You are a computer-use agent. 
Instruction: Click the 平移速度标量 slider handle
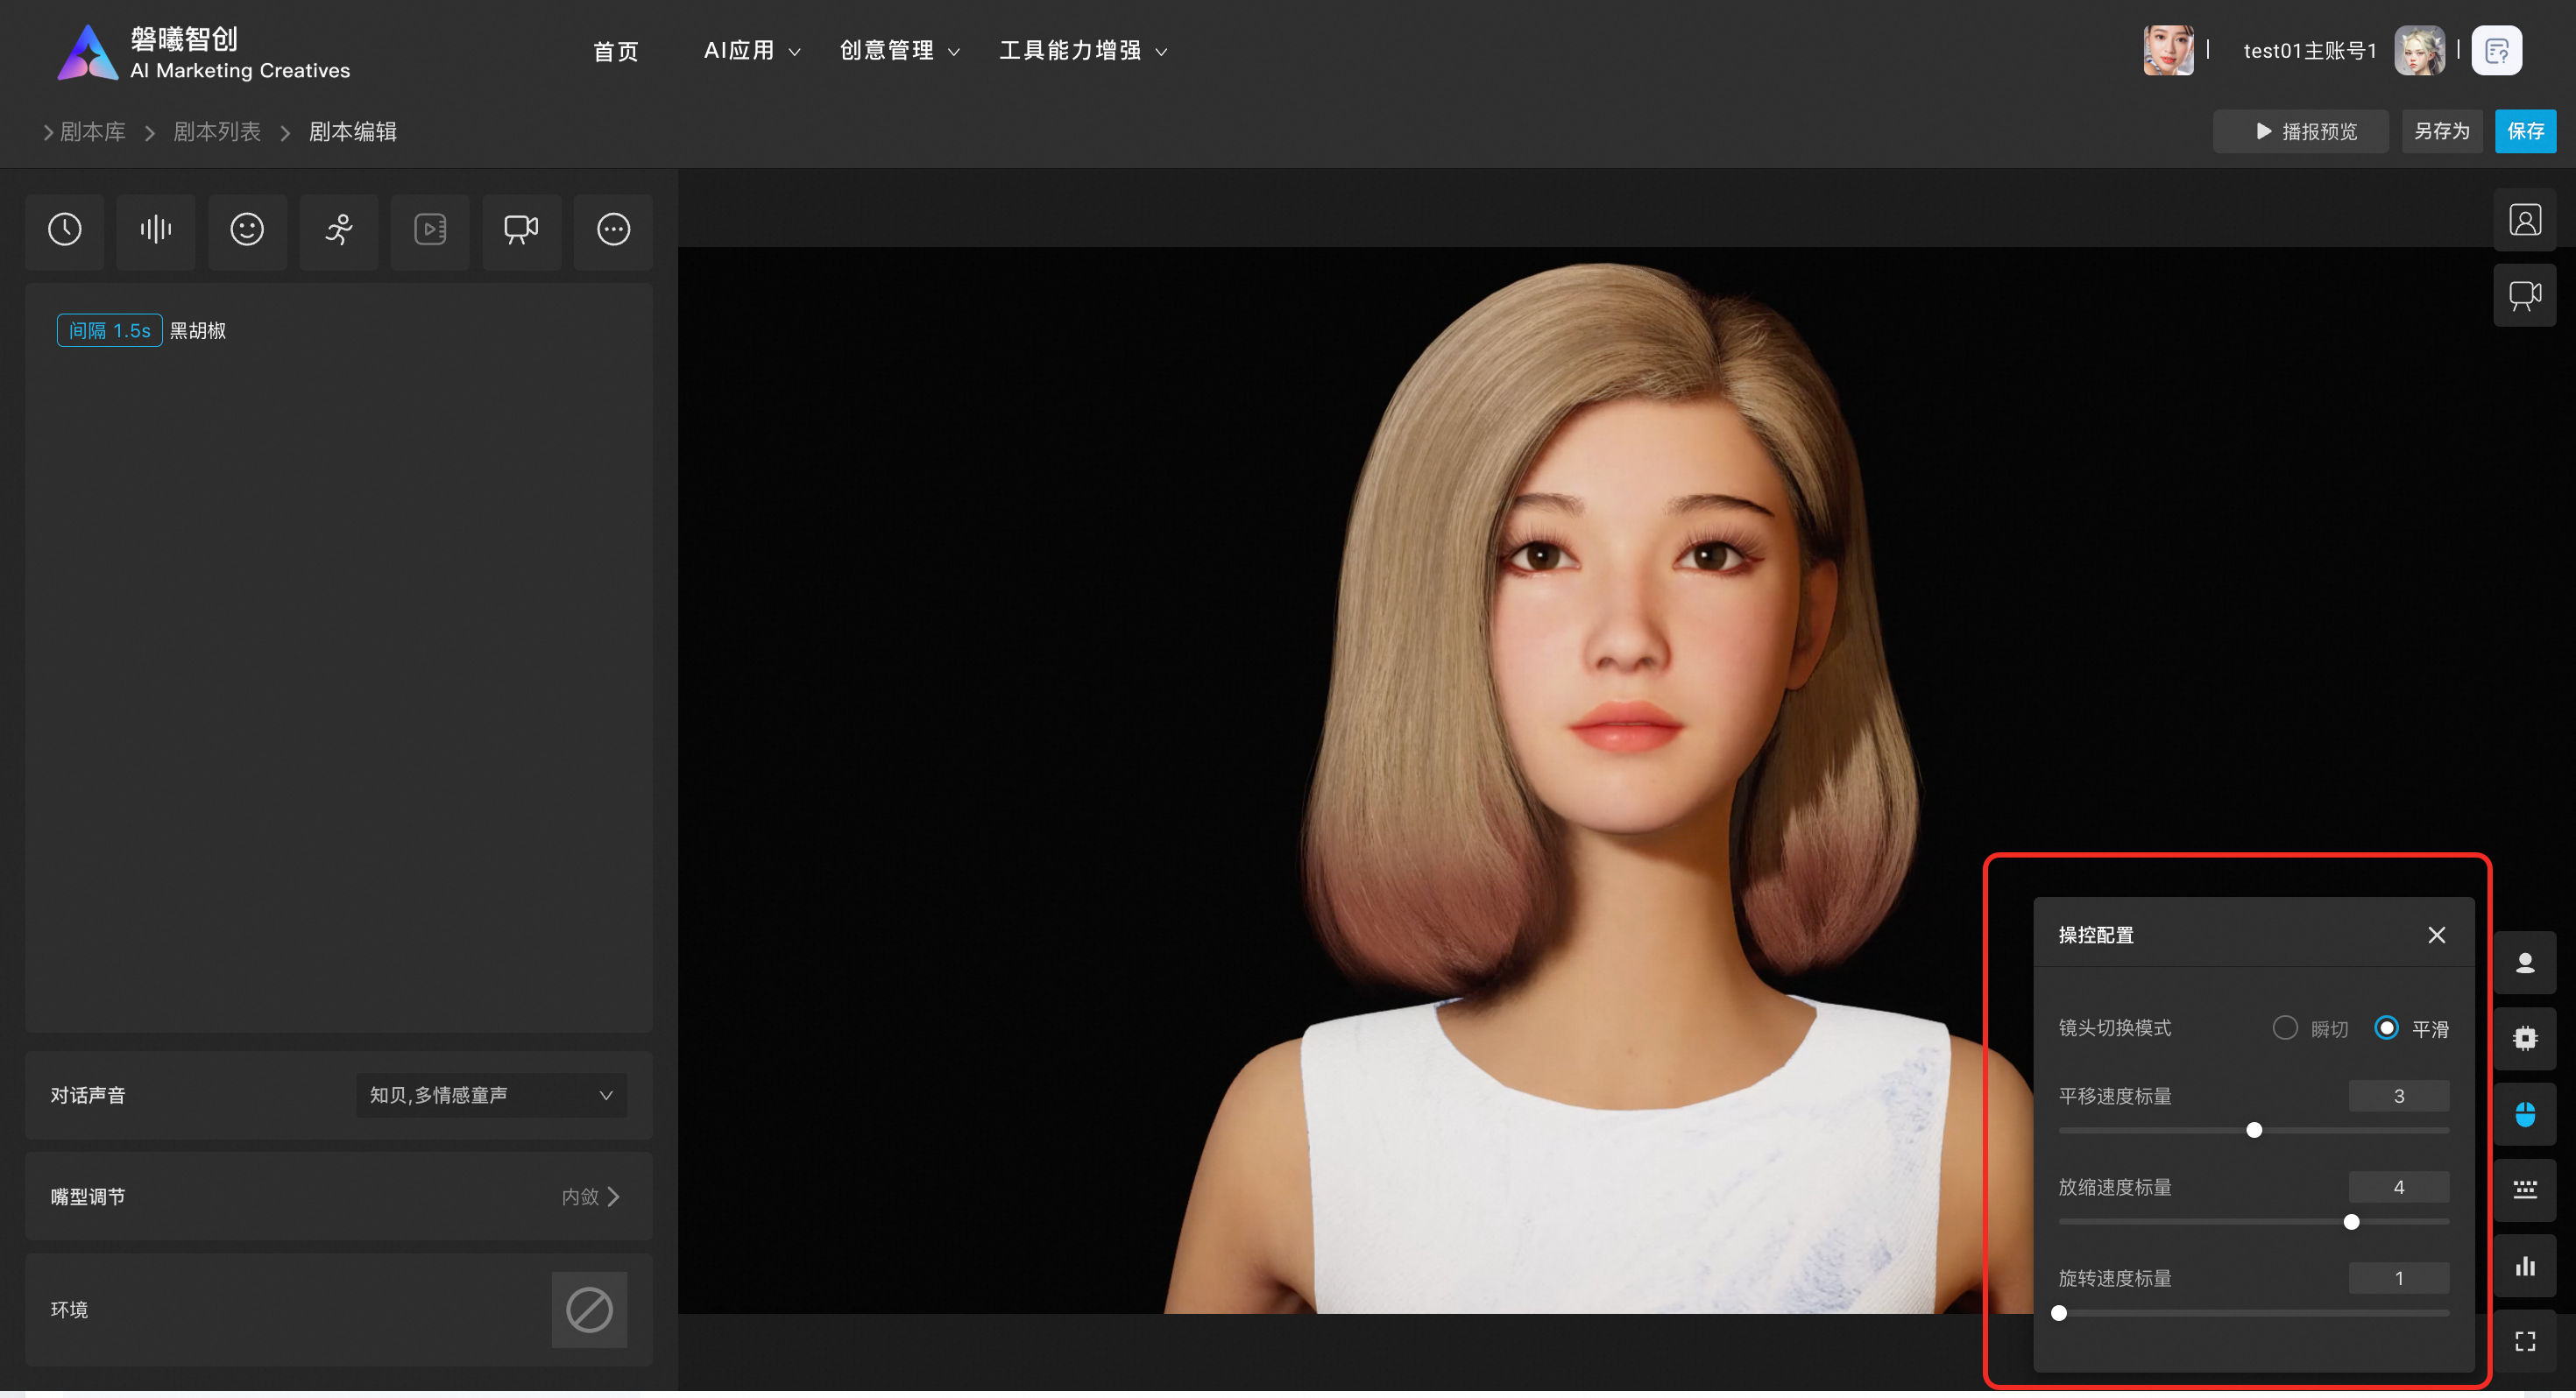point(2254,1130)
